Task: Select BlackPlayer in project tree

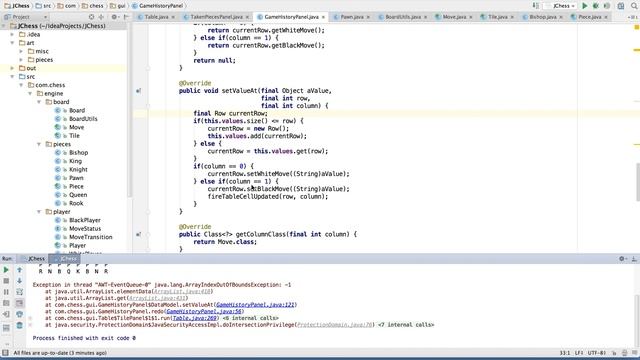Action: [x=84, y=220]
